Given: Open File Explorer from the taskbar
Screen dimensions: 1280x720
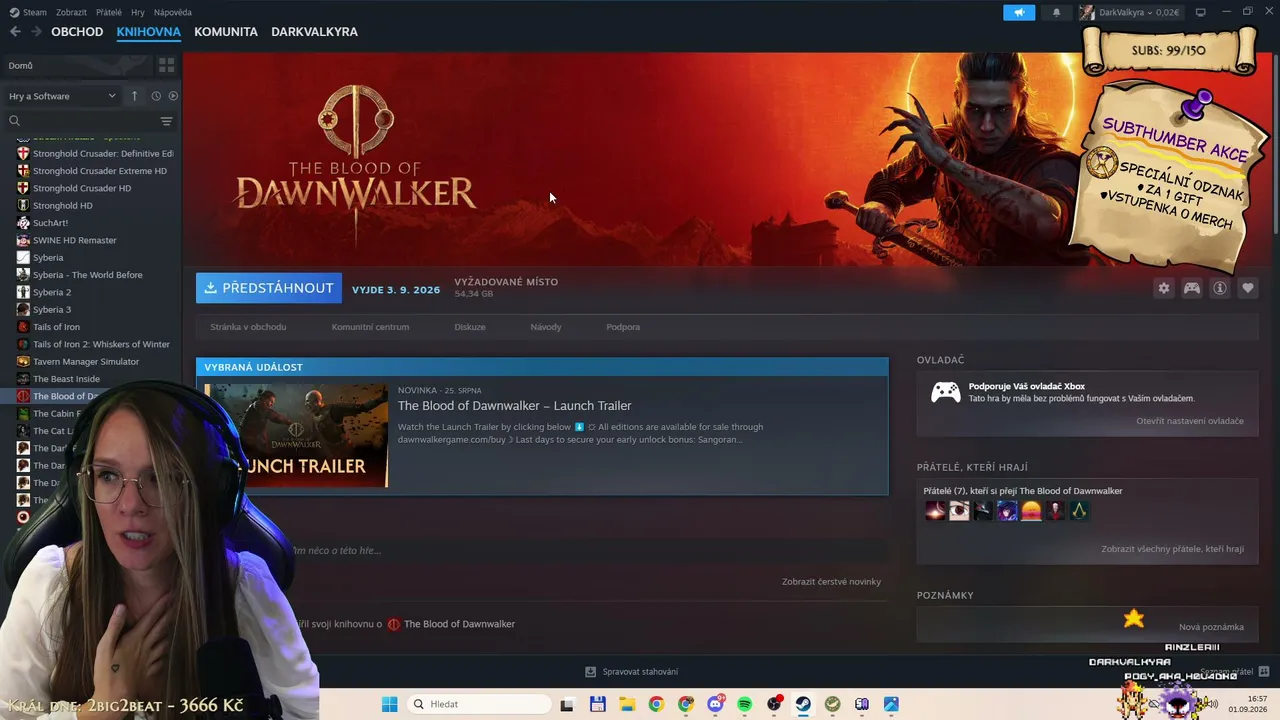Looking at the screenshot, I should coord(626,704).
